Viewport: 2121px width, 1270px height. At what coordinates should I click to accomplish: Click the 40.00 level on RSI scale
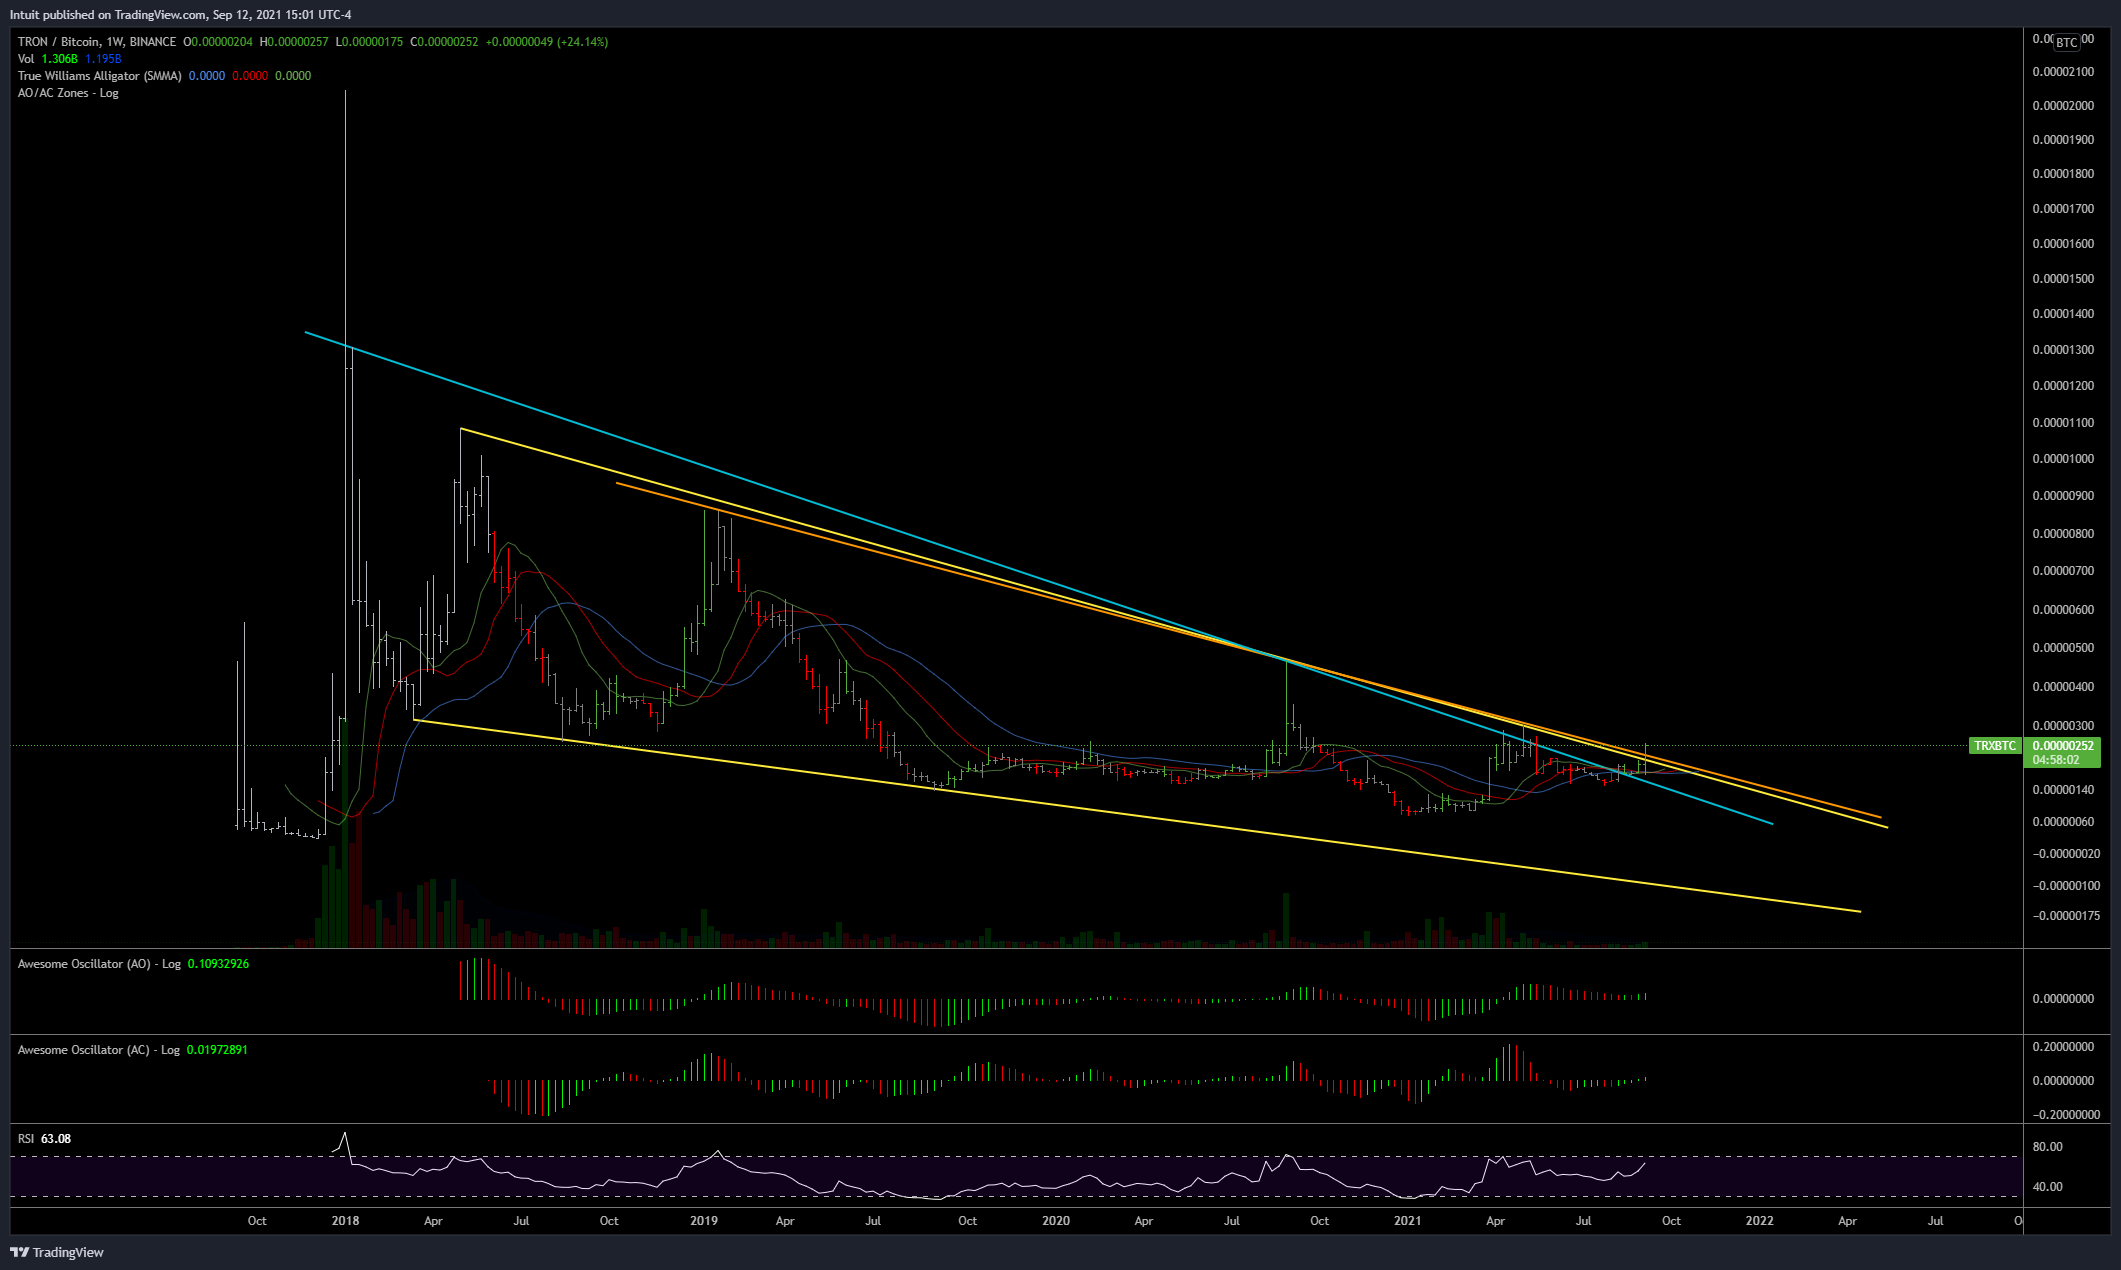coord(2048,1187)
